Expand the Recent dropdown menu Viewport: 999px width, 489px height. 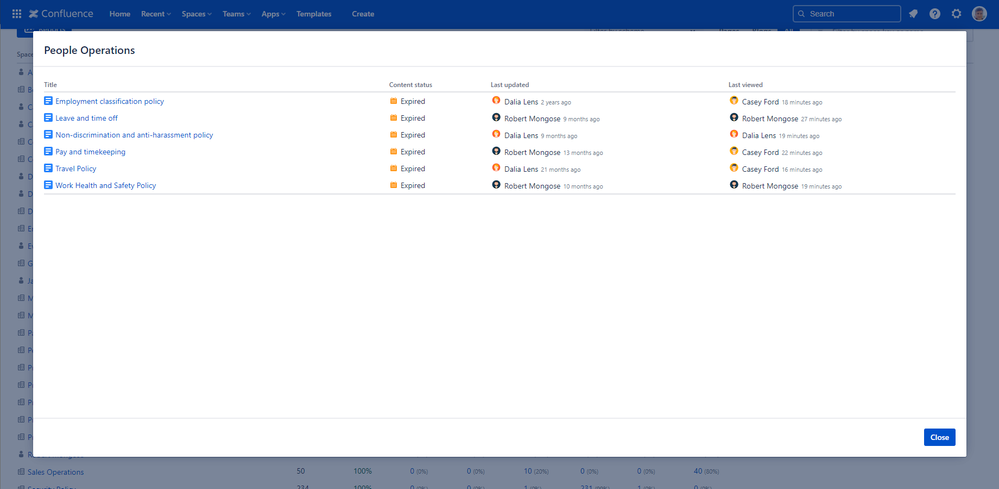156,14
